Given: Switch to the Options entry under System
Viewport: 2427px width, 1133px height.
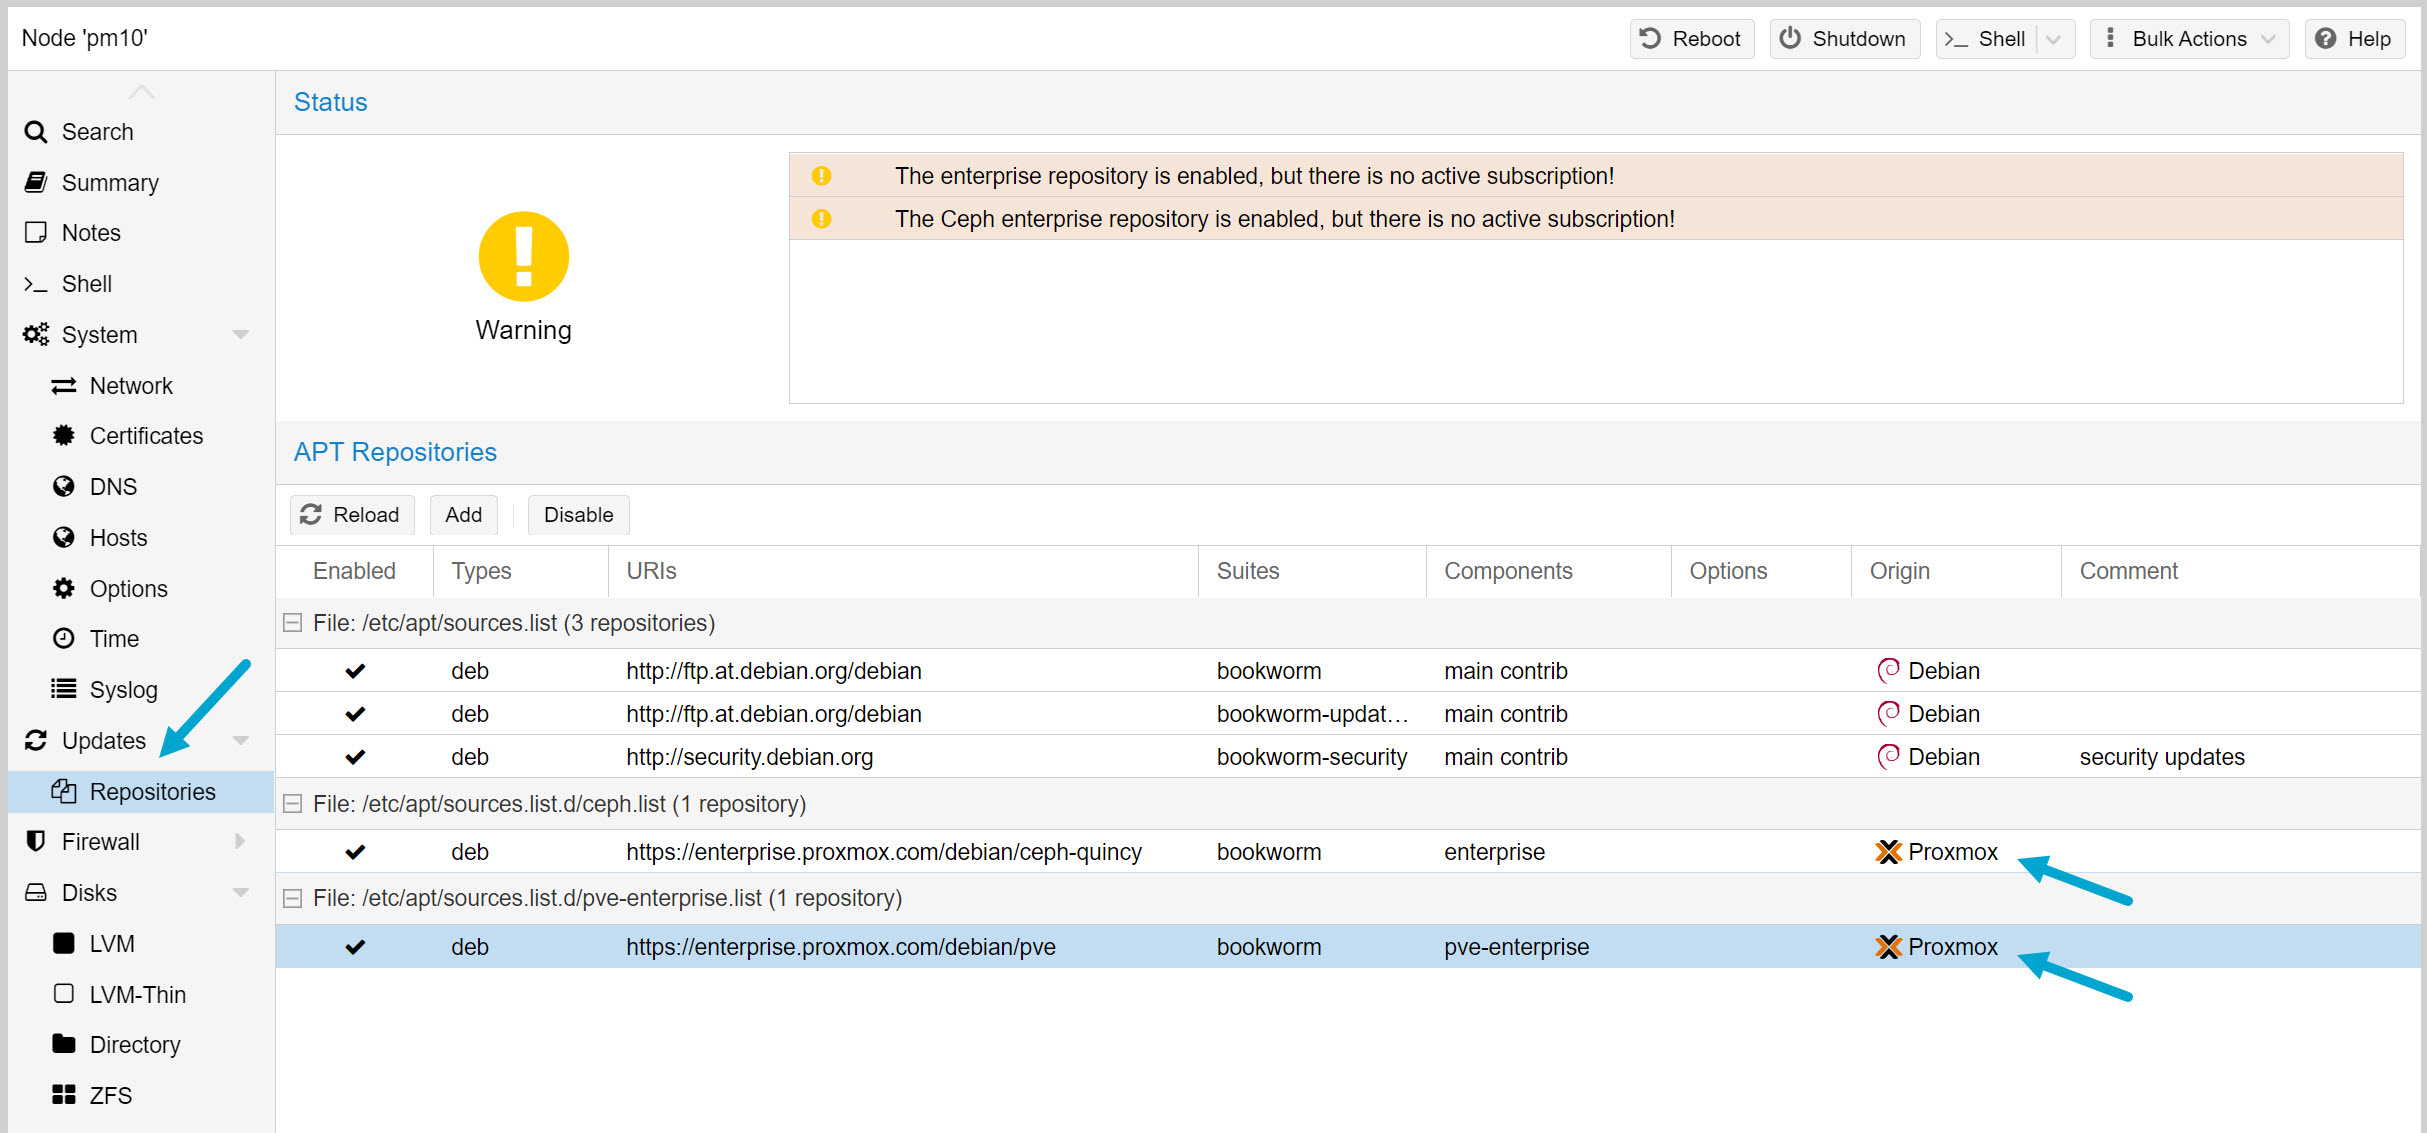Looking at the screenshot, I should tap(63, 588).
